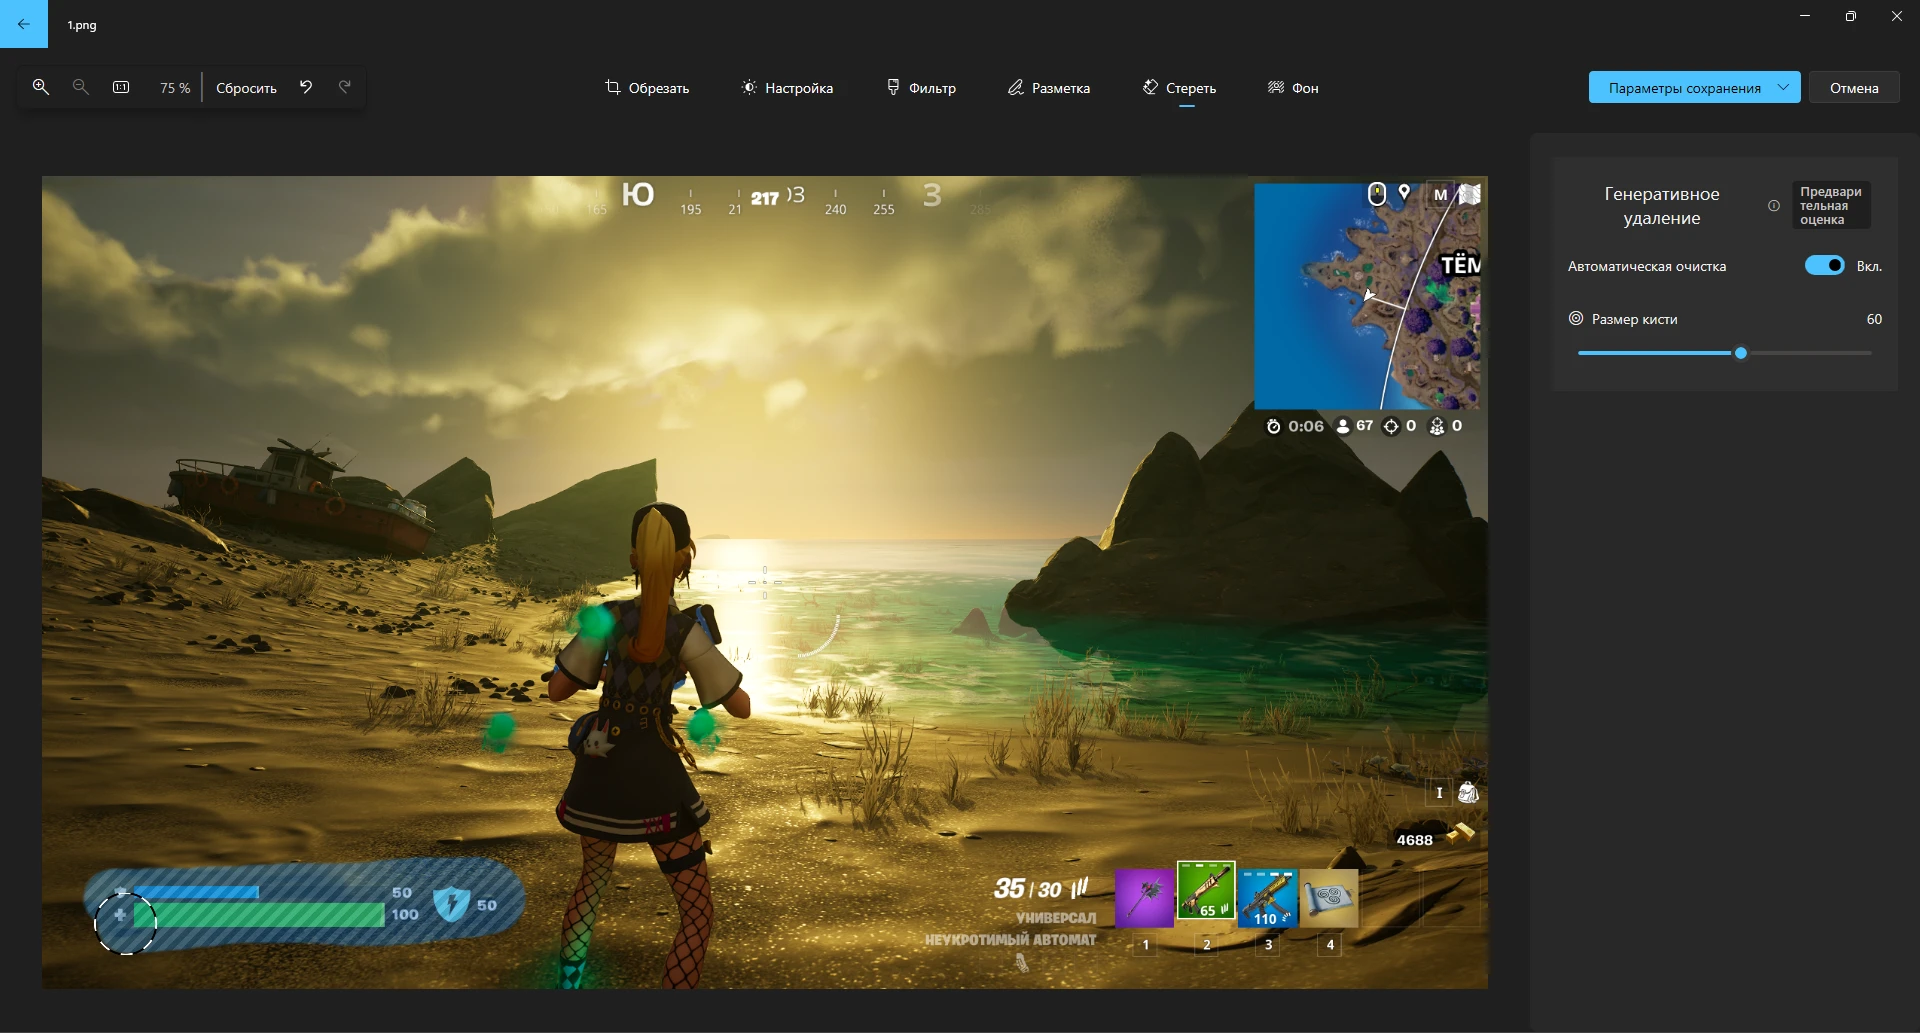Click compass heading 217
Viewport: 1920px width, 1033px height.
(x=765, y=198)
